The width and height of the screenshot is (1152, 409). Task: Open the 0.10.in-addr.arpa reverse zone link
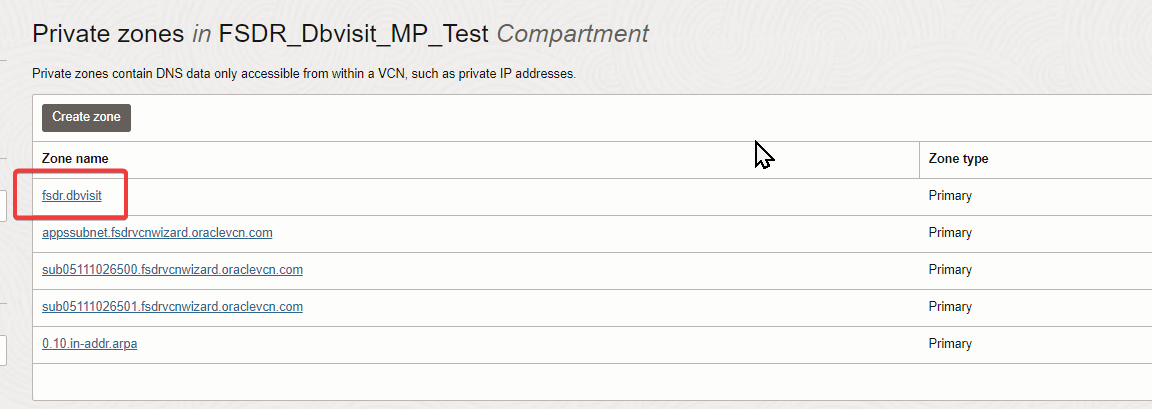[x=90, y=344]
